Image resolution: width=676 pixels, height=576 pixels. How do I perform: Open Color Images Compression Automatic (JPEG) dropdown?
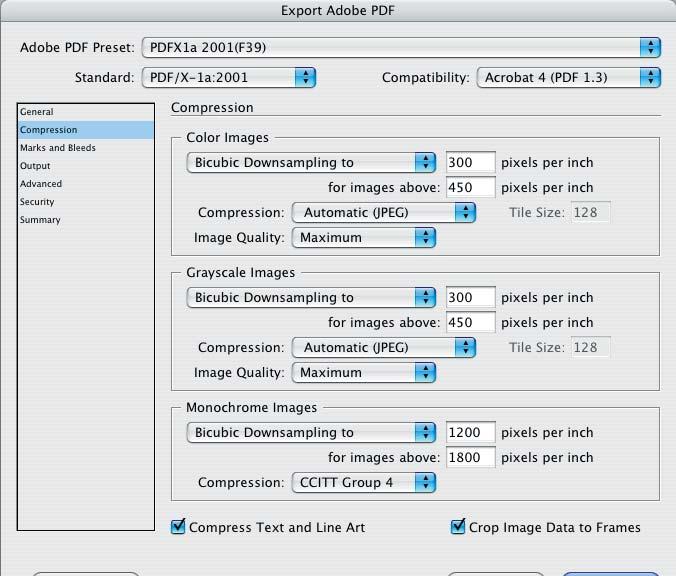(384, 213)
